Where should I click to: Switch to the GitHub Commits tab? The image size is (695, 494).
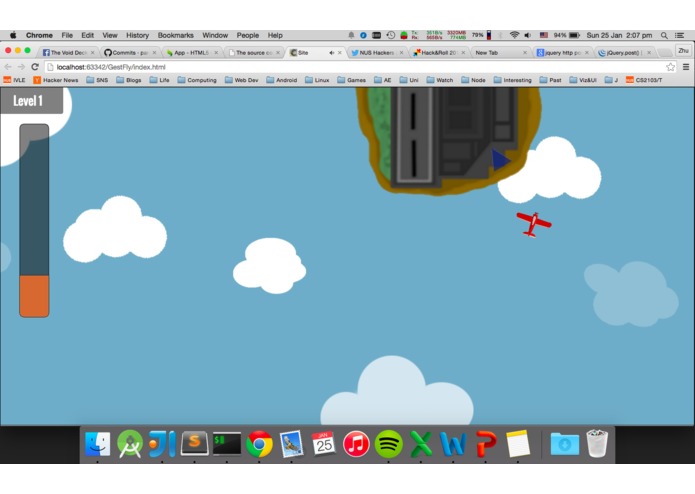130,52
